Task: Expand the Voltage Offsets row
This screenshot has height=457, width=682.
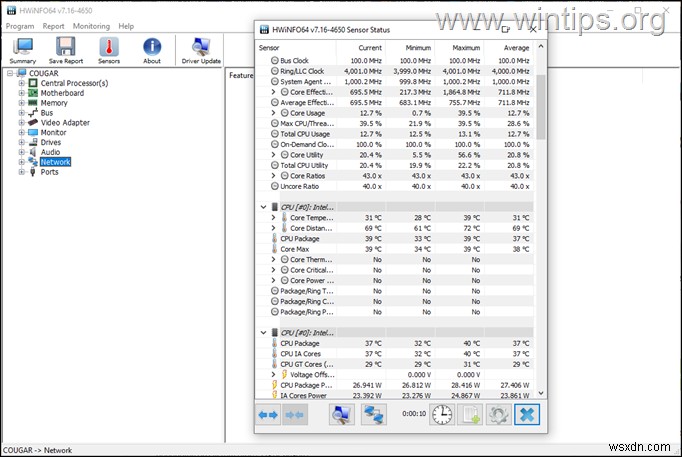Action: click(273, 374)
